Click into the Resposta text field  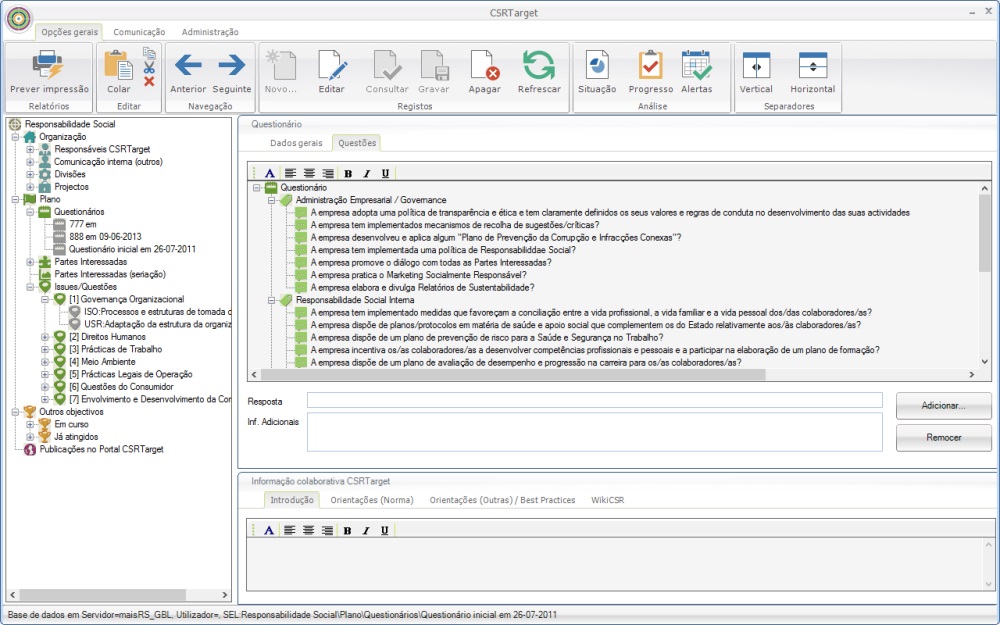pyautogui.click(x=594, y=400)
